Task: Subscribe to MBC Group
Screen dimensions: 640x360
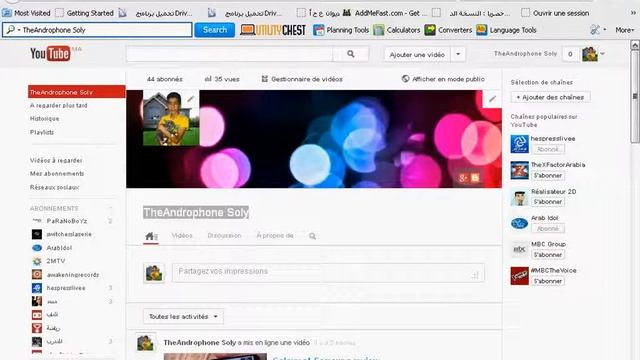Action: tap(548, 255)
